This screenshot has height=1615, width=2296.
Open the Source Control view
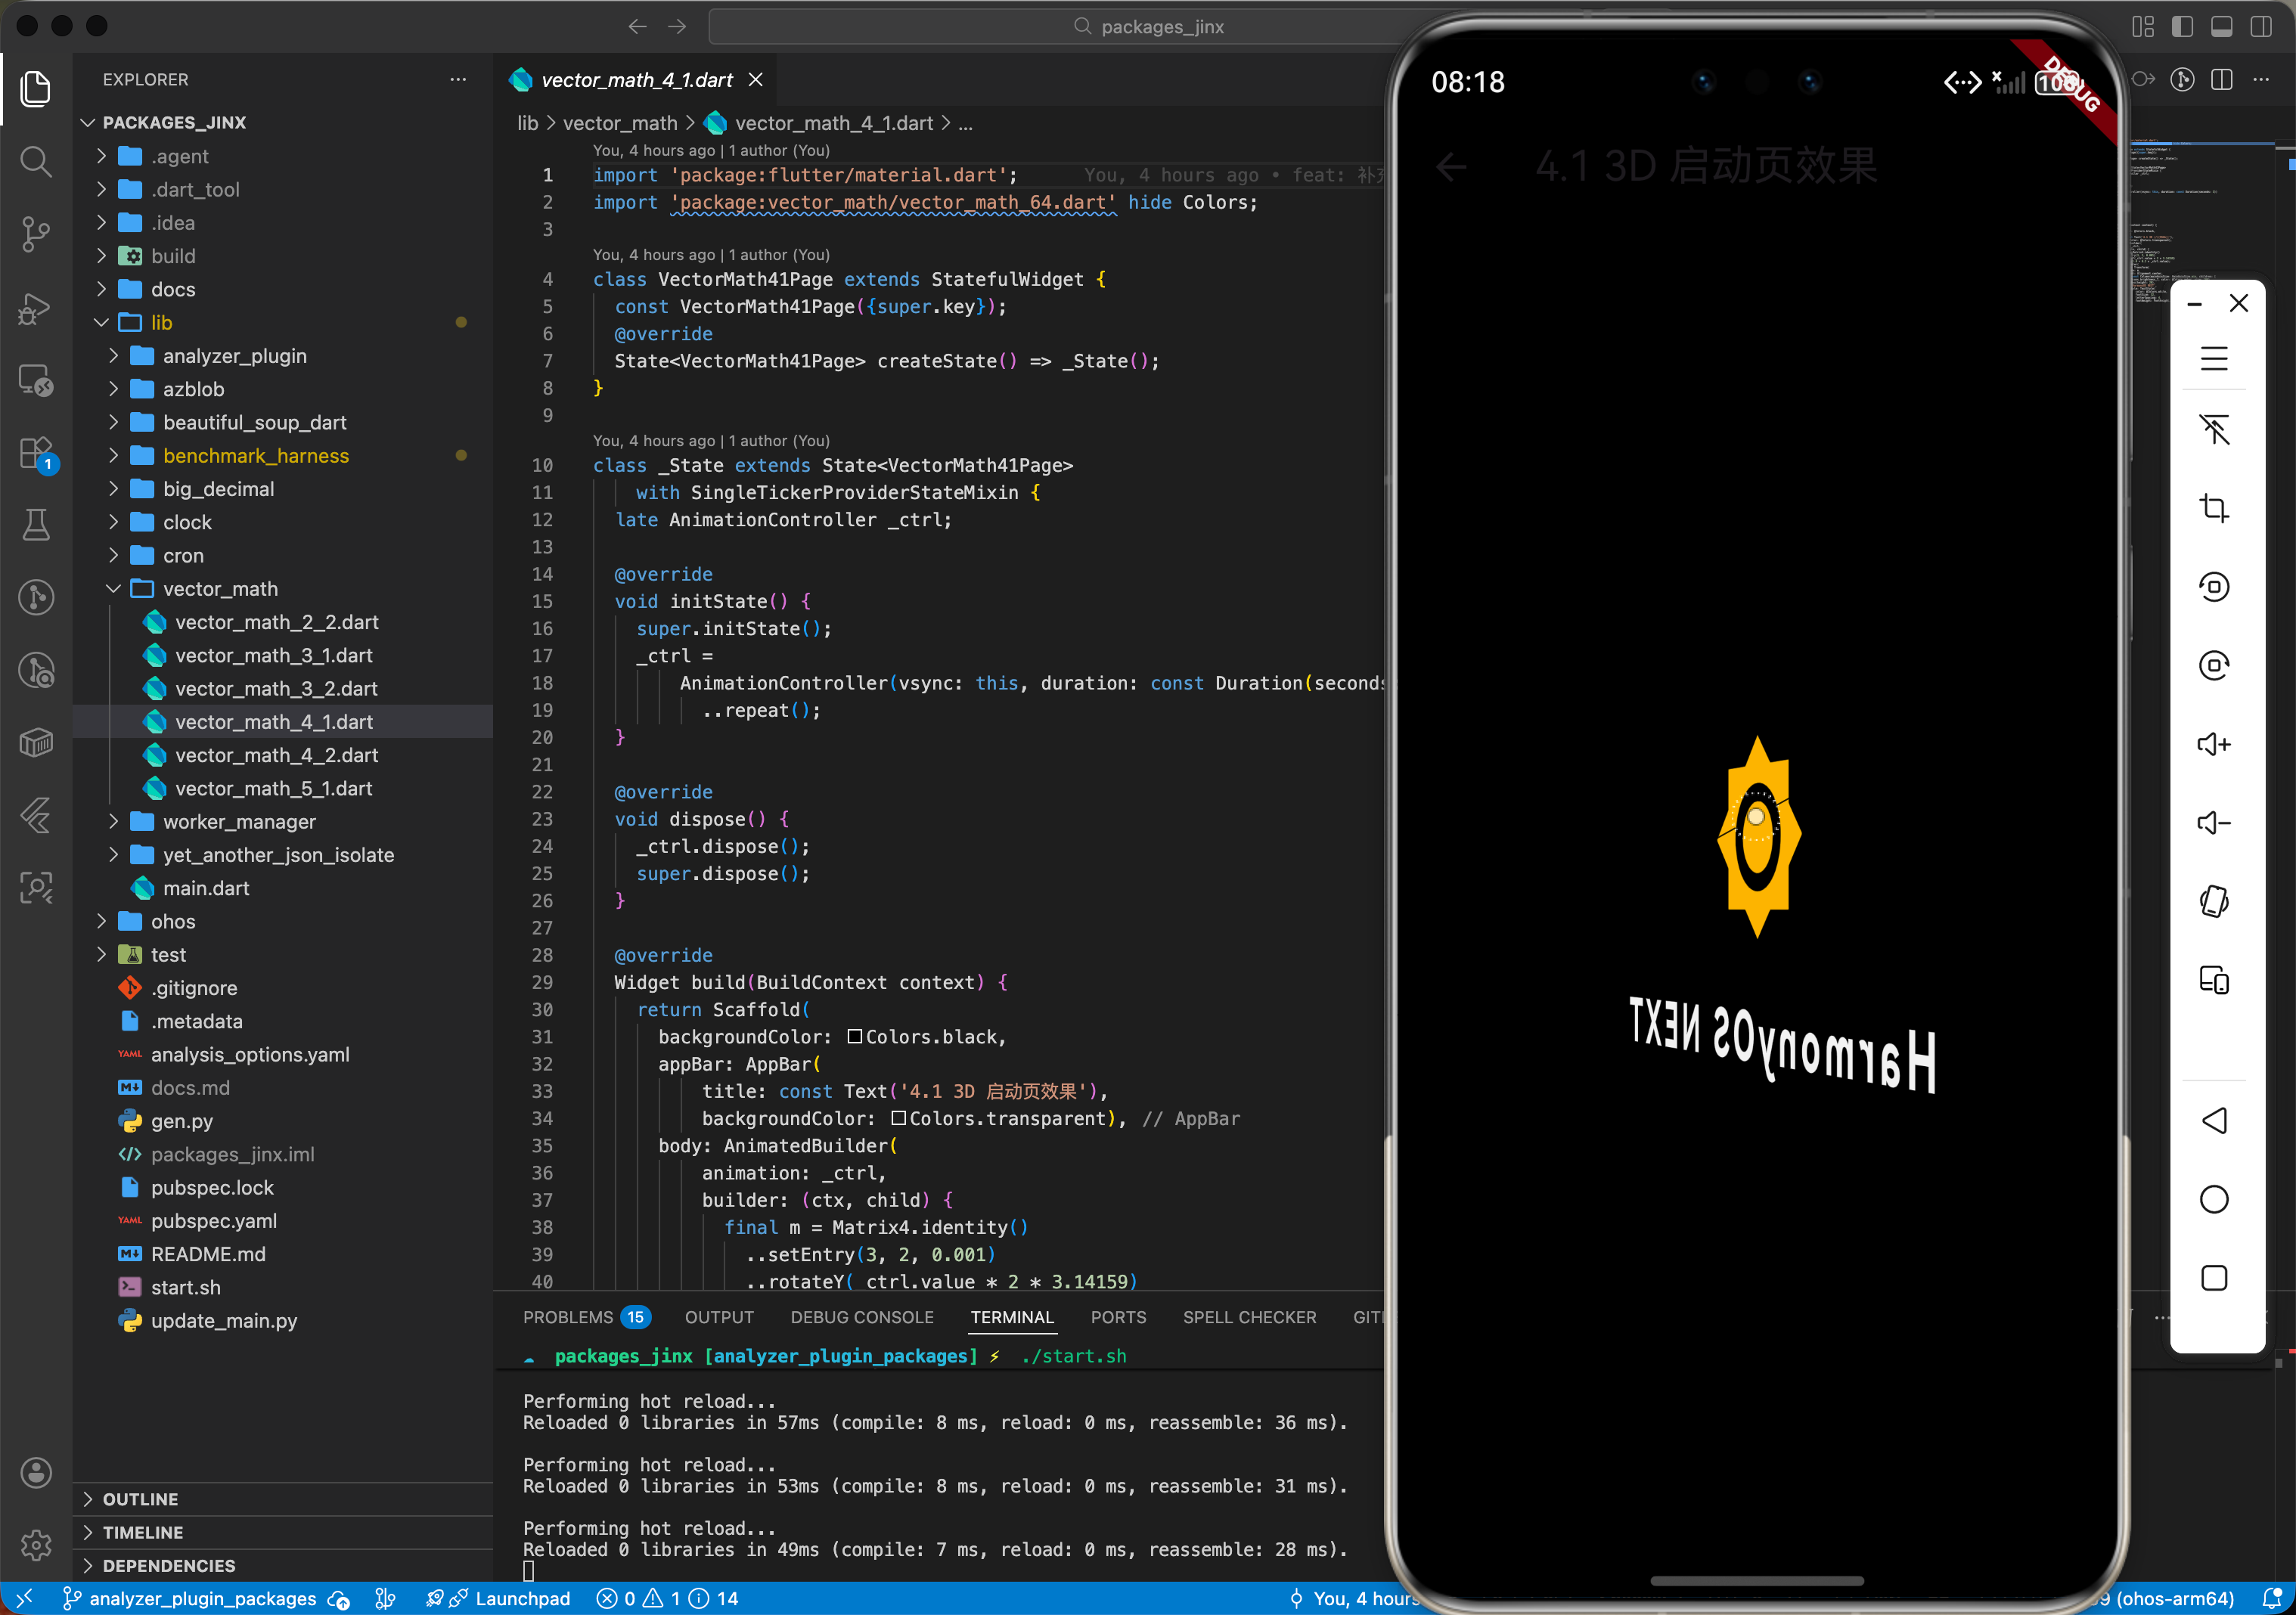point(36,234)
